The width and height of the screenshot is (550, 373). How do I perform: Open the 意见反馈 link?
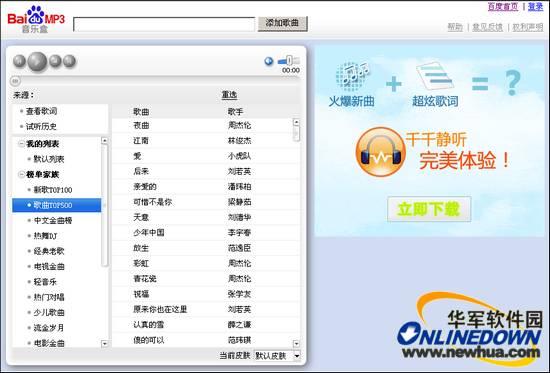pyautogui.click(x=487, y=27)
